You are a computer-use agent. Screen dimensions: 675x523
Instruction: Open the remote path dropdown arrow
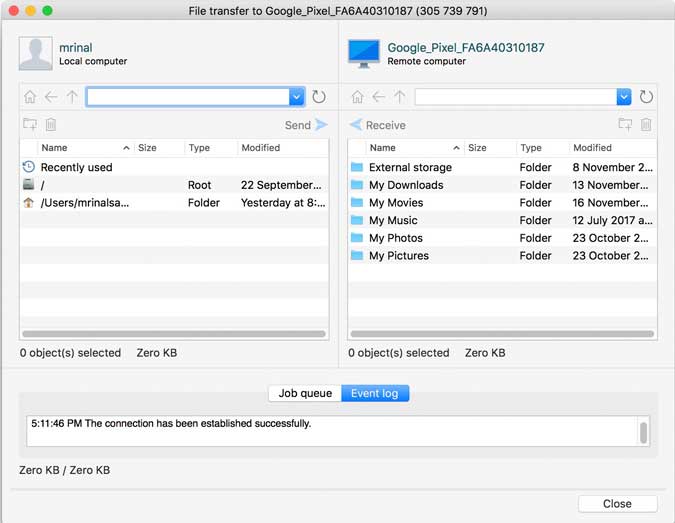point(624,97)
